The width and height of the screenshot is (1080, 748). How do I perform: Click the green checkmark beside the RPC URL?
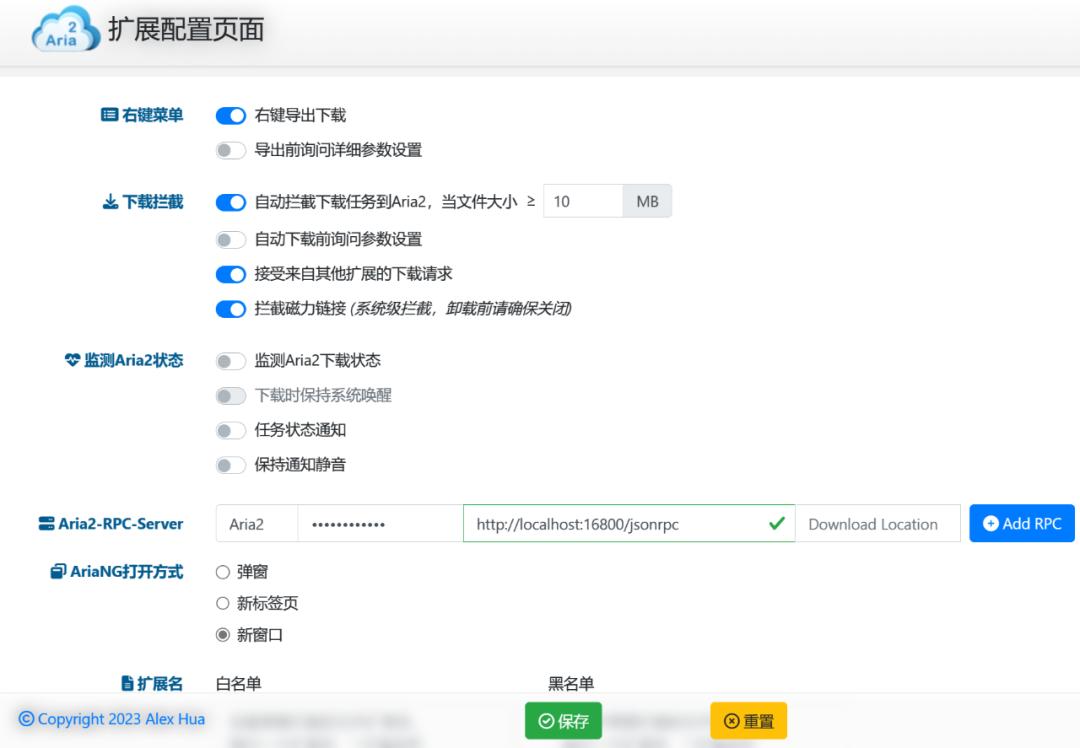778,523
